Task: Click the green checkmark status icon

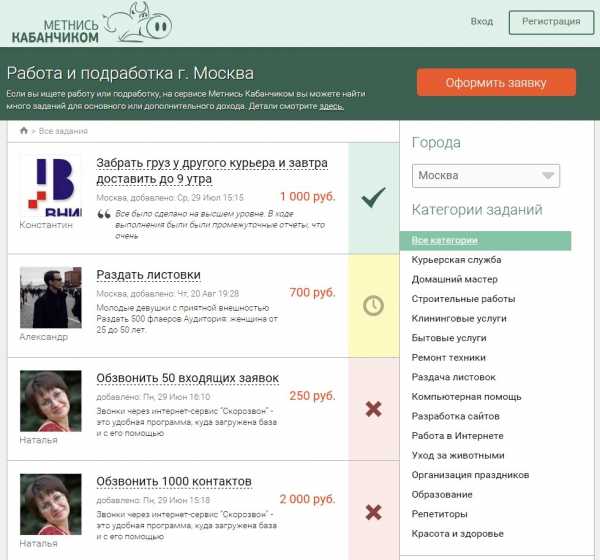Action: [373, 198]
